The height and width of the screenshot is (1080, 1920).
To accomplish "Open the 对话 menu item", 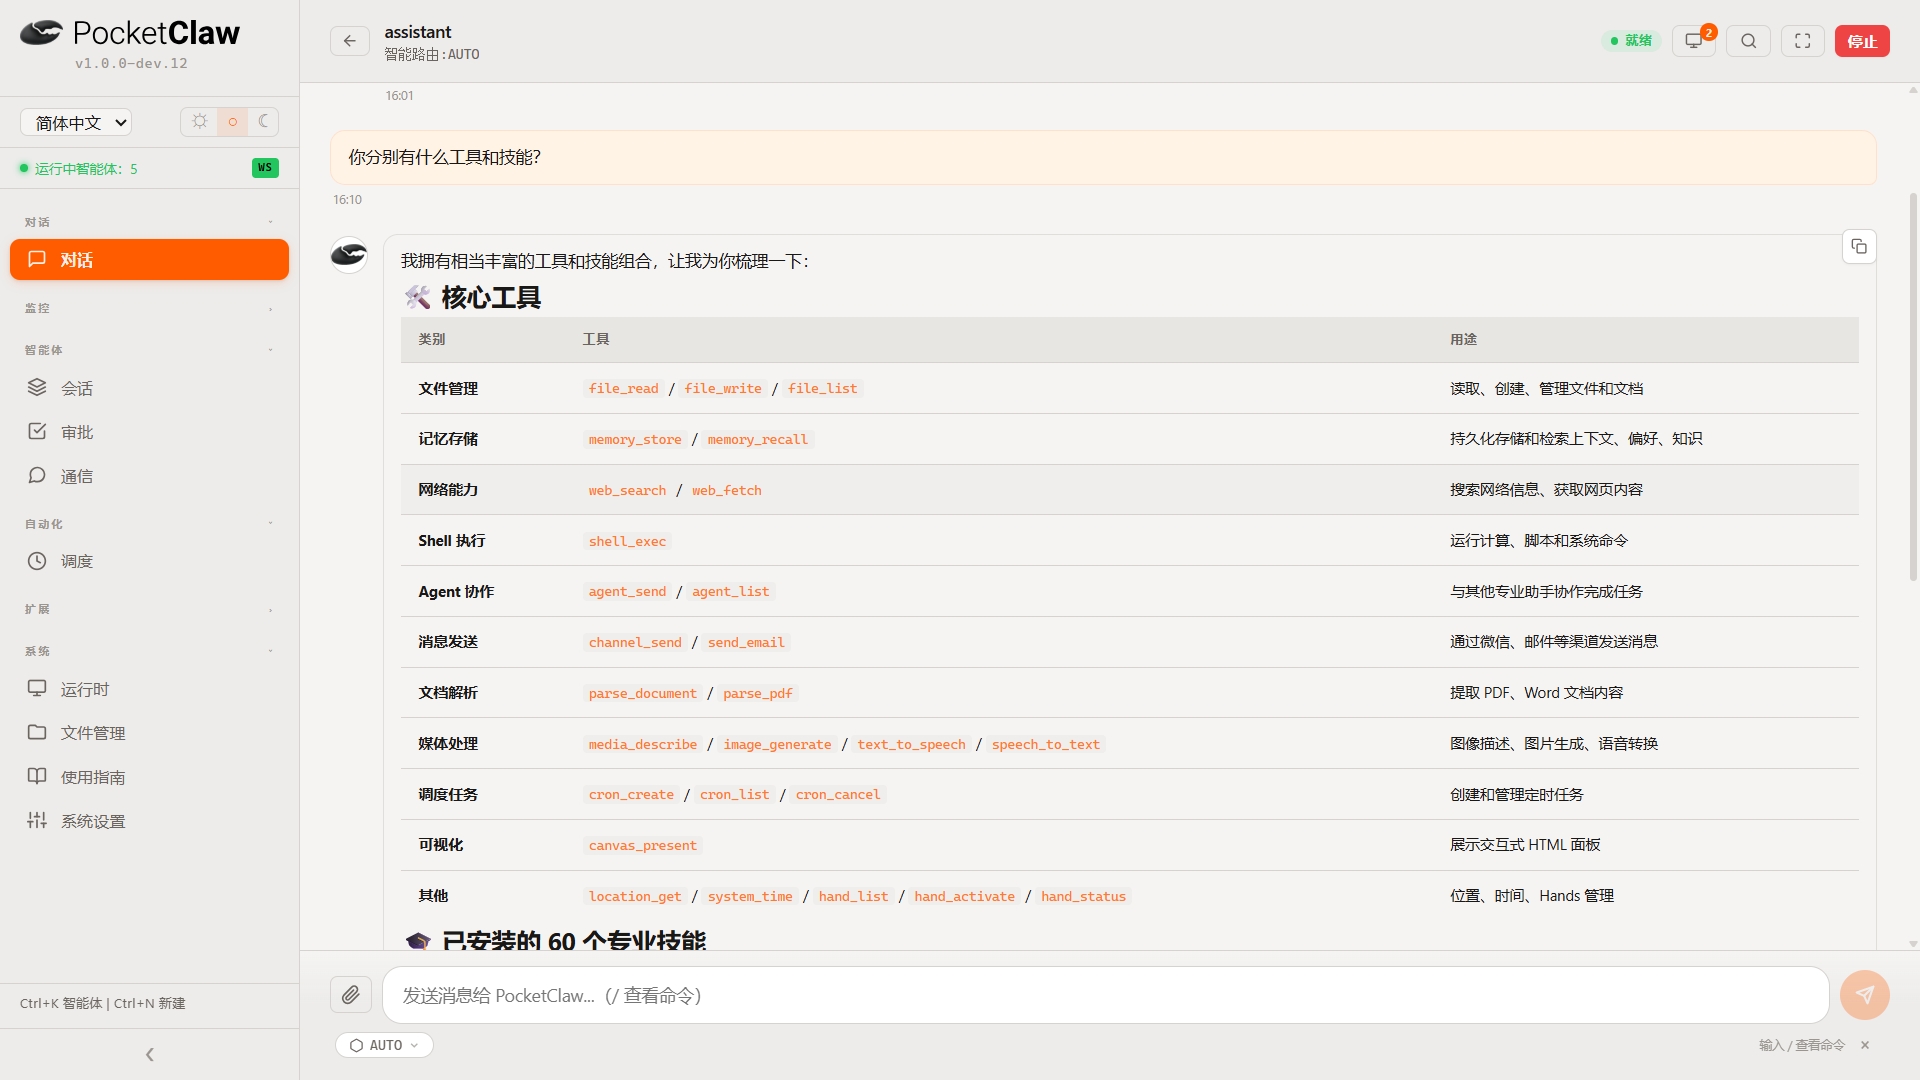I will point(150,260).
